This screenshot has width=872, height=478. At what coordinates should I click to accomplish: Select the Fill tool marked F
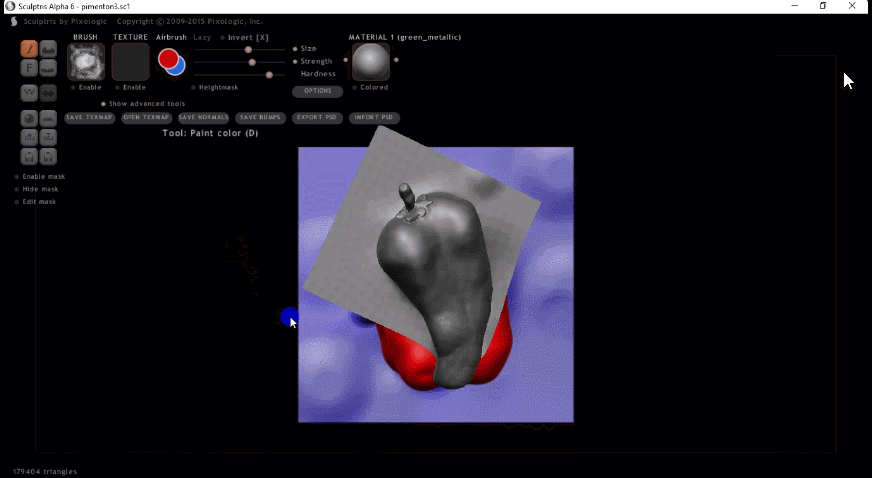pyautogui.click(x=29, y=68)
